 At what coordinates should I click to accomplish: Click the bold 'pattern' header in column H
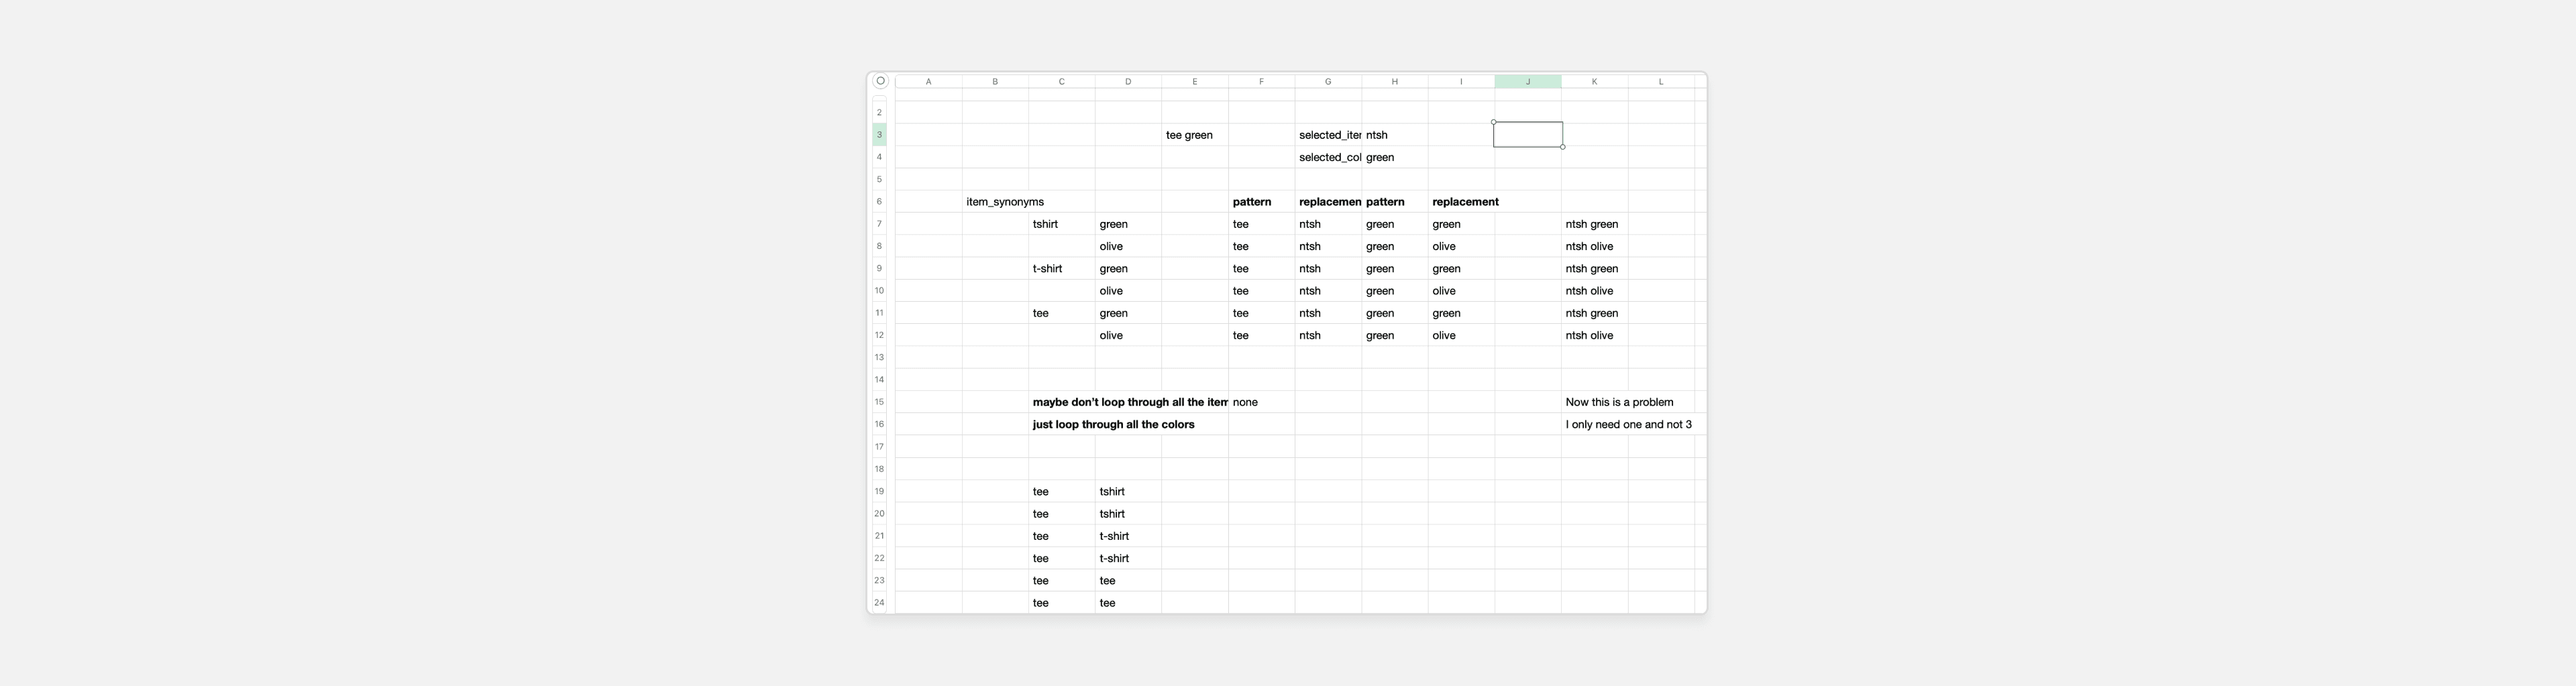[1395, 202]
